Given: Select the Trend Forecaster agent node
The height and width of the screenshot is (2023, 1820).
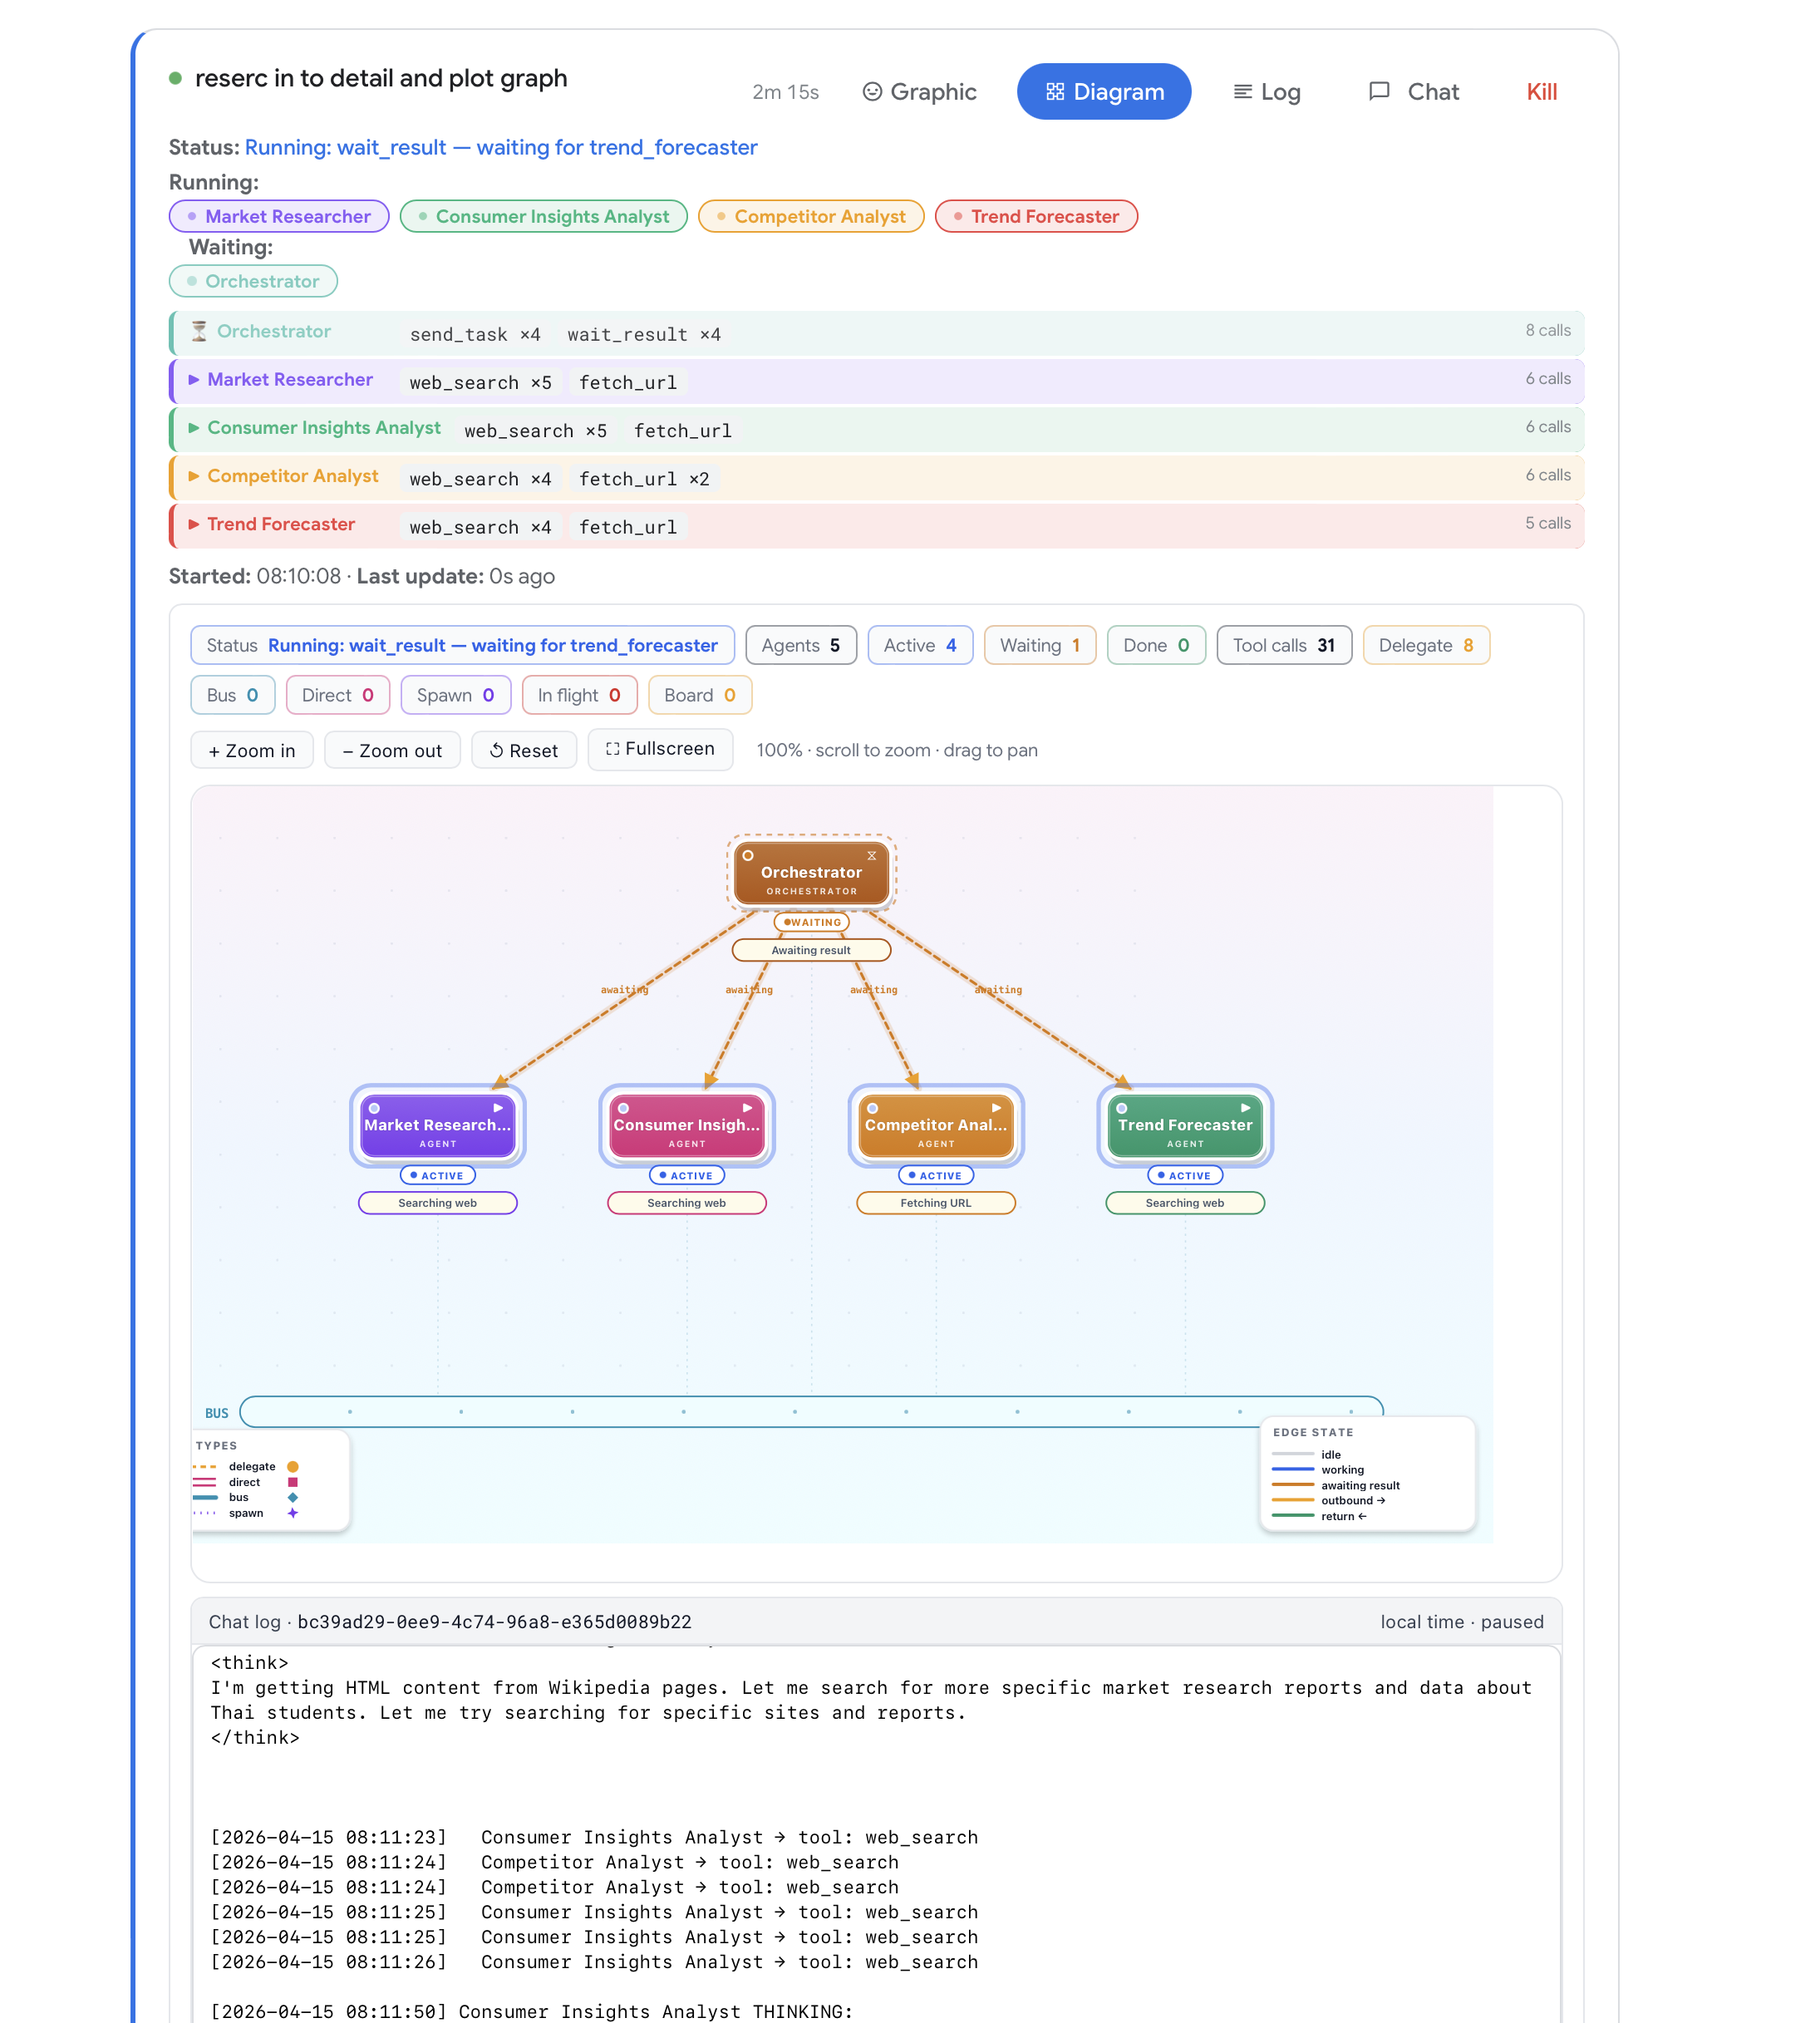Looking at the screenshot, I should (1184, 1125).
